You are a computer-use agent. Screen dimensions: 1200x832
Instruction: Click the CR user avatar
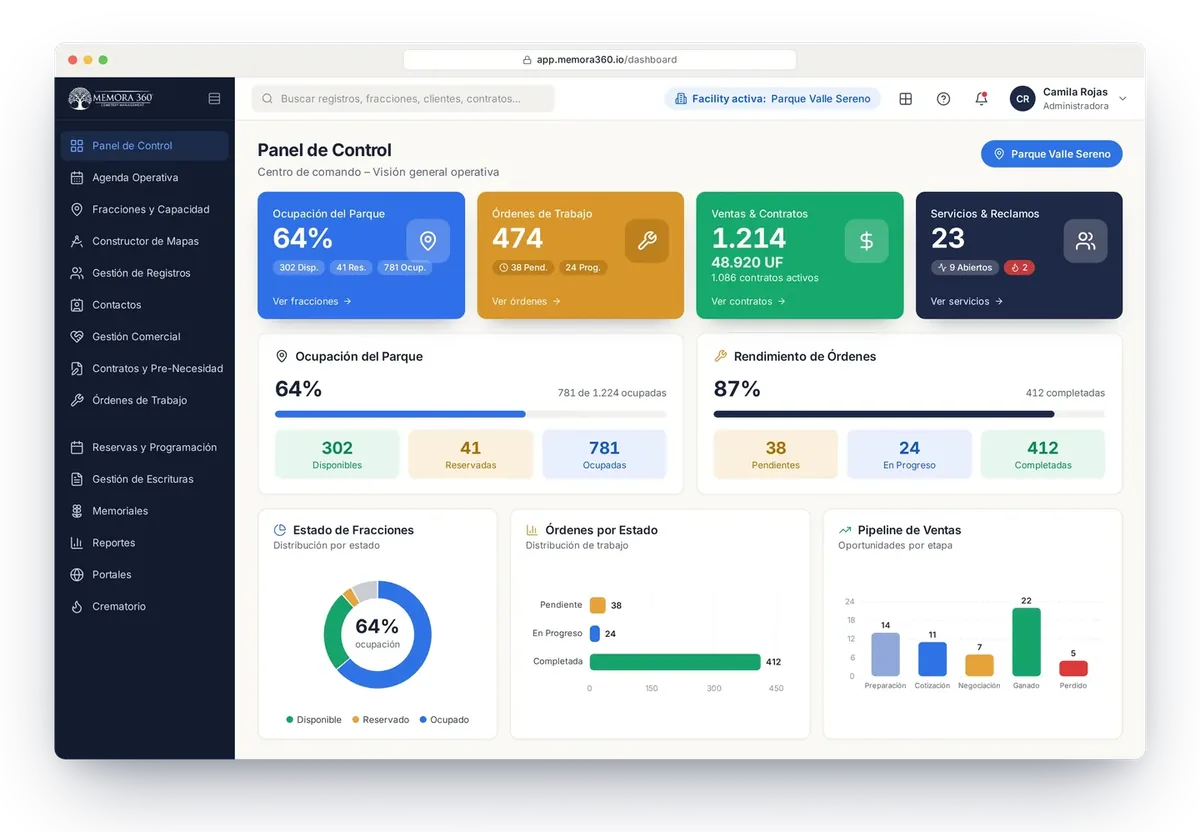(x=1022, y=99)
